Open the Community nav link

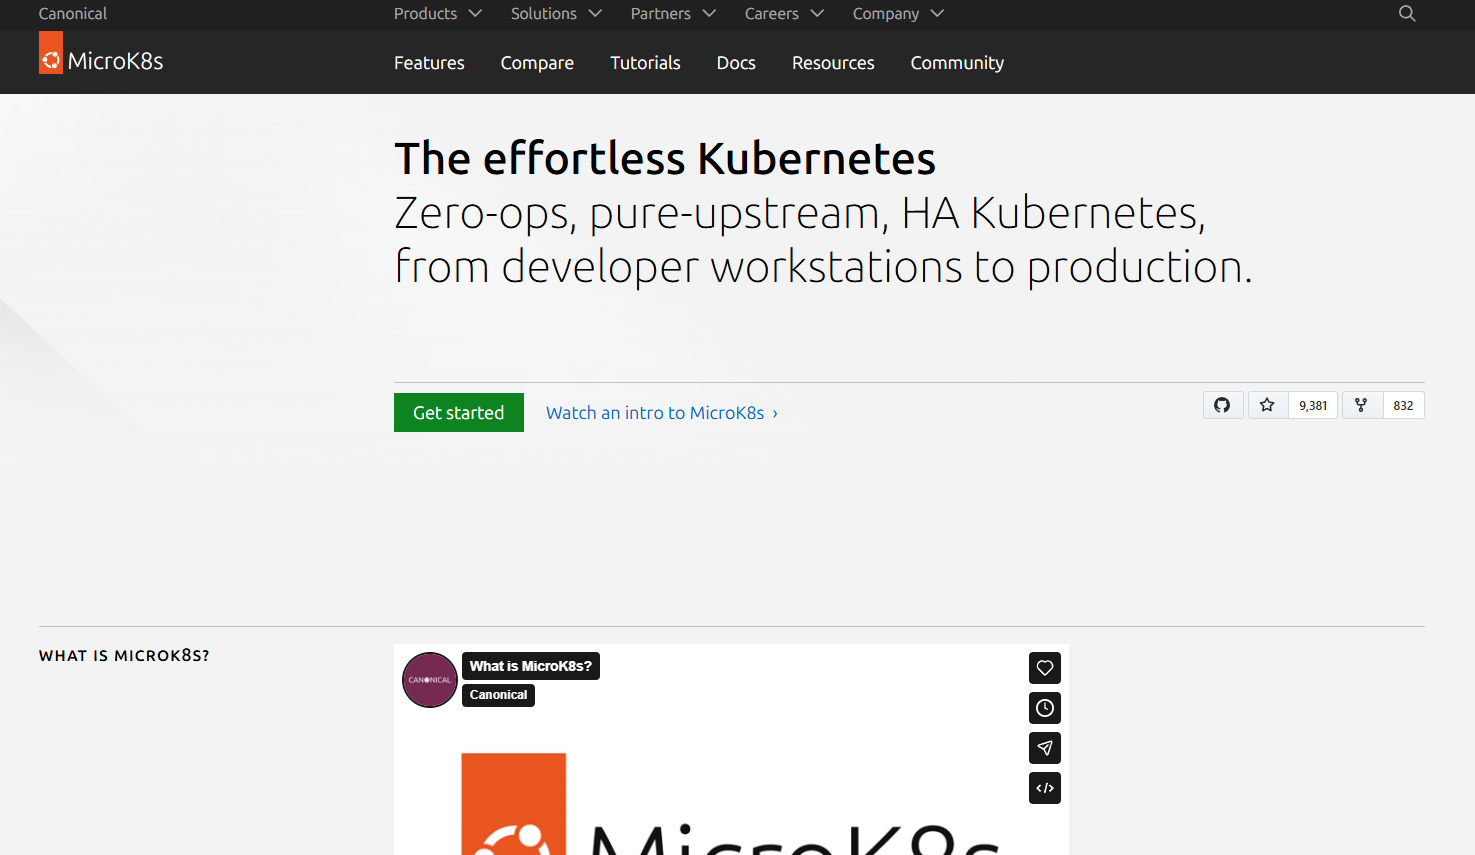[x=957, y=63]
